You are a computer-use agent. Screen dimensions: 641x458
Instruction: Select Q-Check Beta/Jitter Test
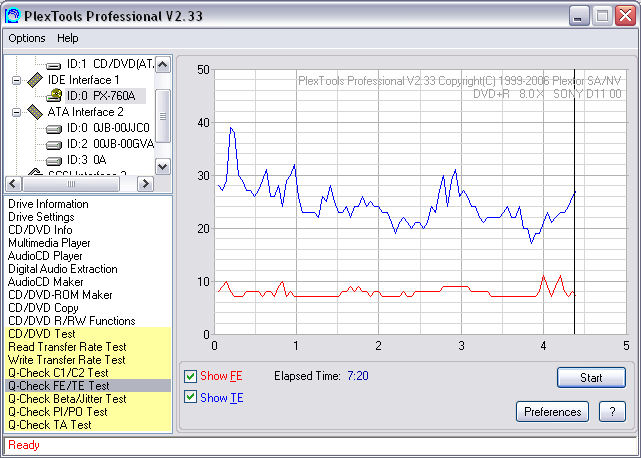[88, 399]
